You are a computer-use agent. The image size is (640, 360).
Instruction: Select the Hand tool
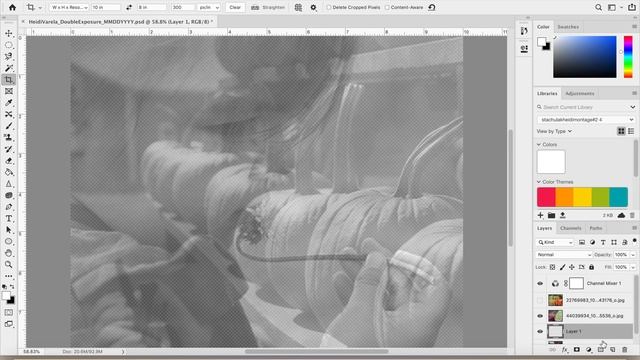coord(9,253)
